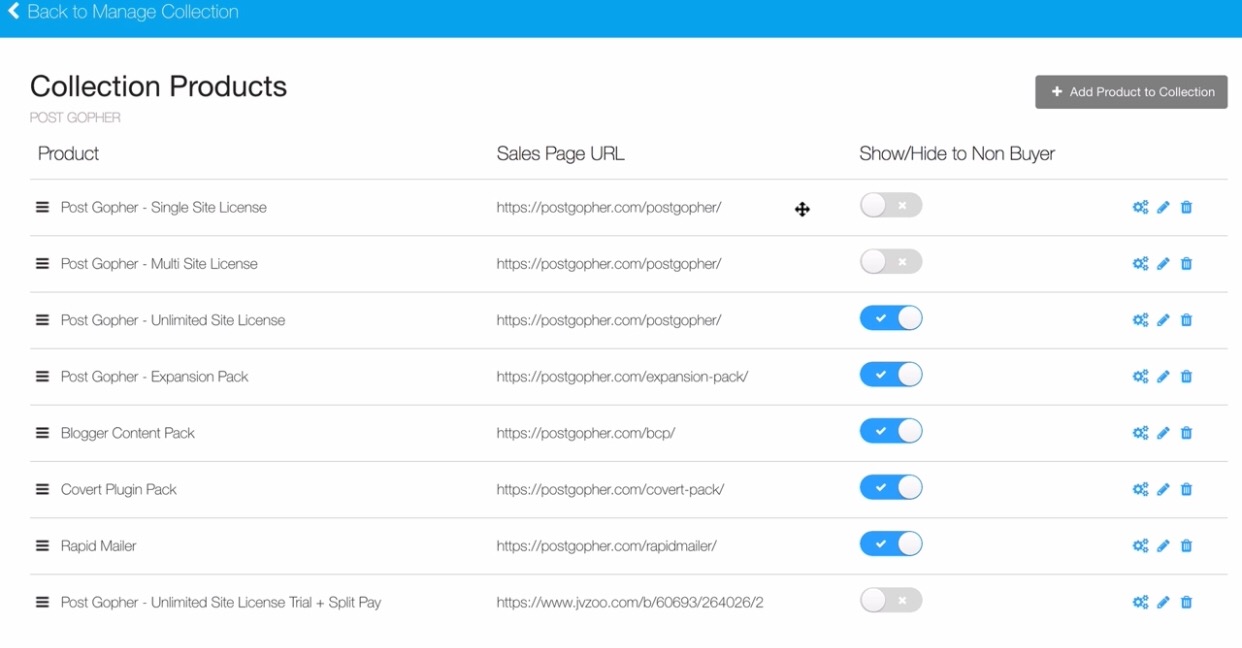Enable visibility toggle for Single Site License
Screen dimensions: 1242x648
(x=890, y=206)
